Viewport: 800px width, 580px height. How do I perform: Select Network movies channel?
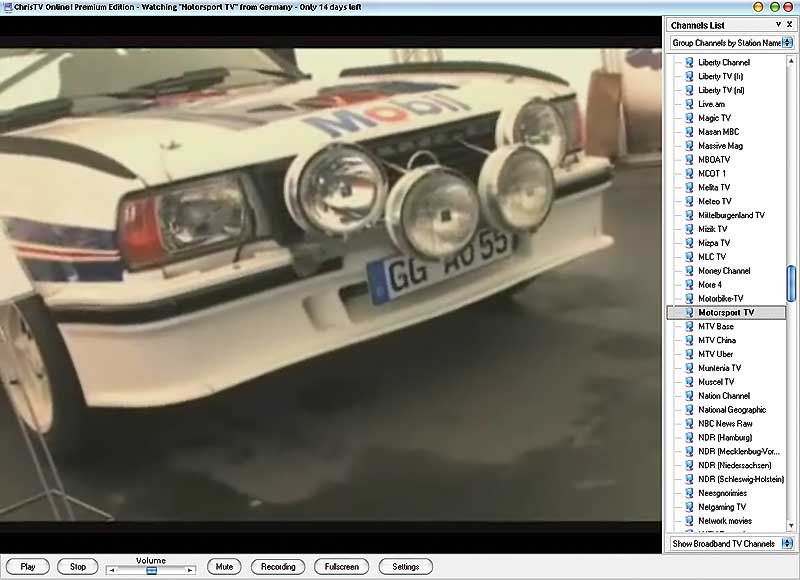point(725,521)
